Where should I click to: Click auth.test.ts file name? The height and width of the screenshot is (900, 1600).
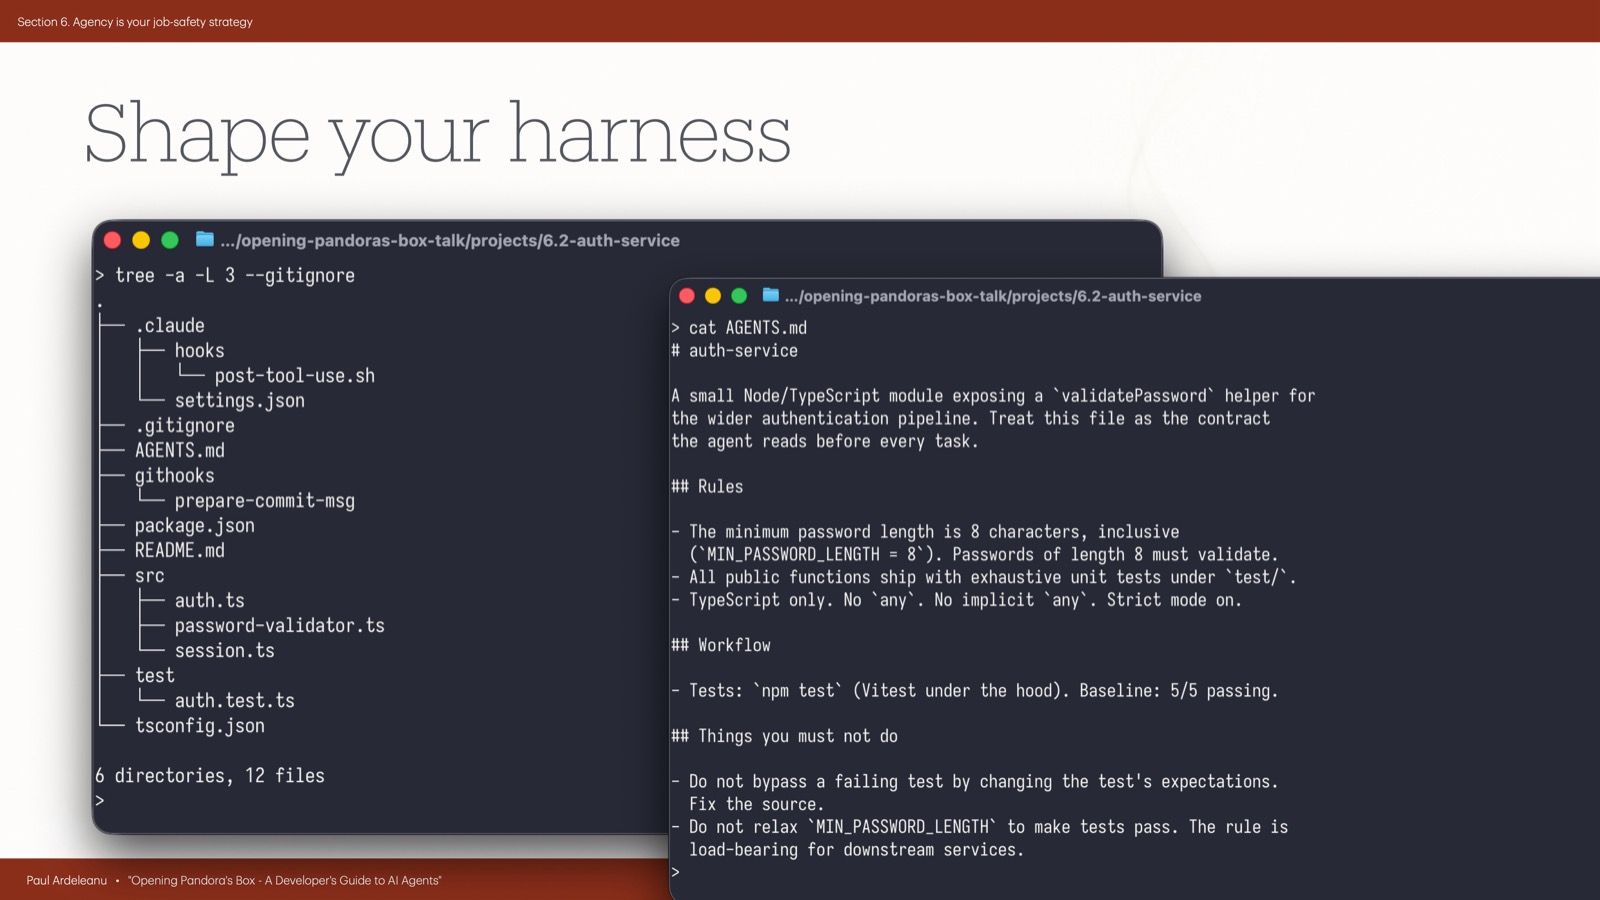tap(235, 700)
